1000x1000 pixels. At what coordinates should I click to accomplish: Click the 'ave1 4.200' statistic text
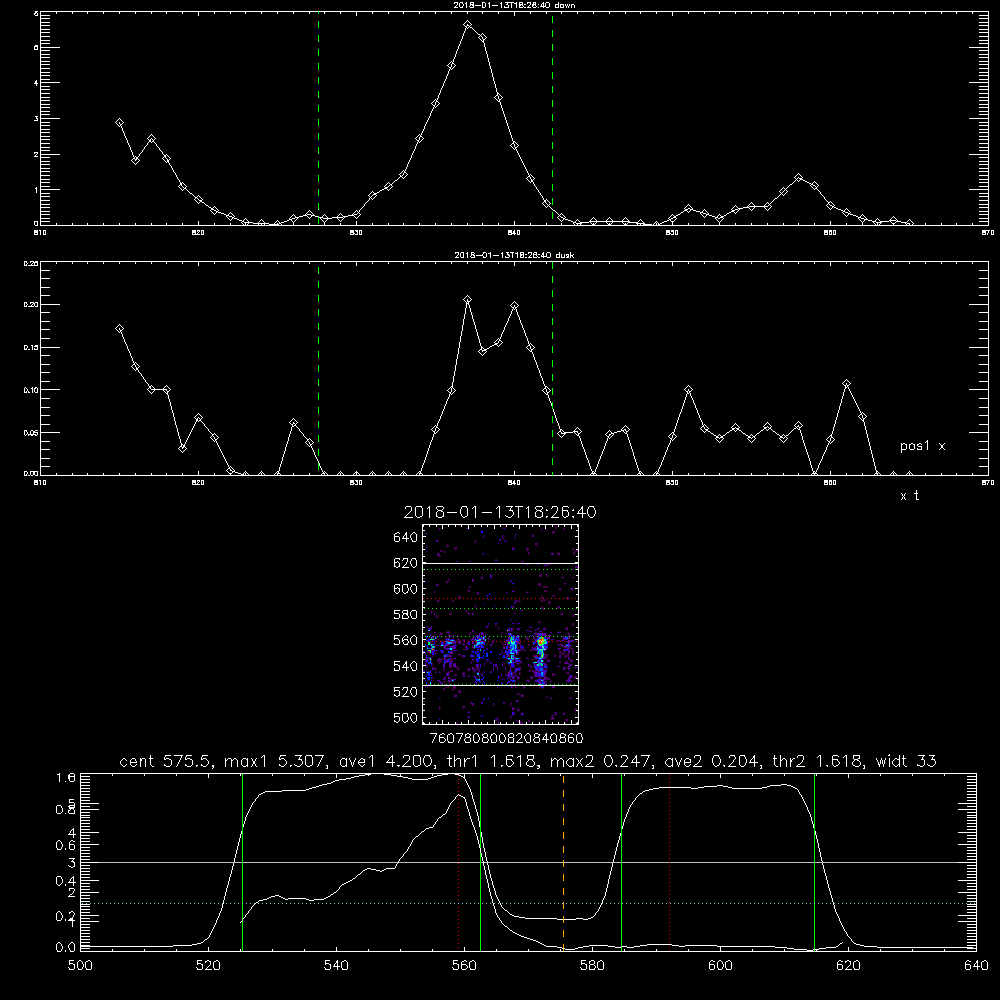[386, 761]
